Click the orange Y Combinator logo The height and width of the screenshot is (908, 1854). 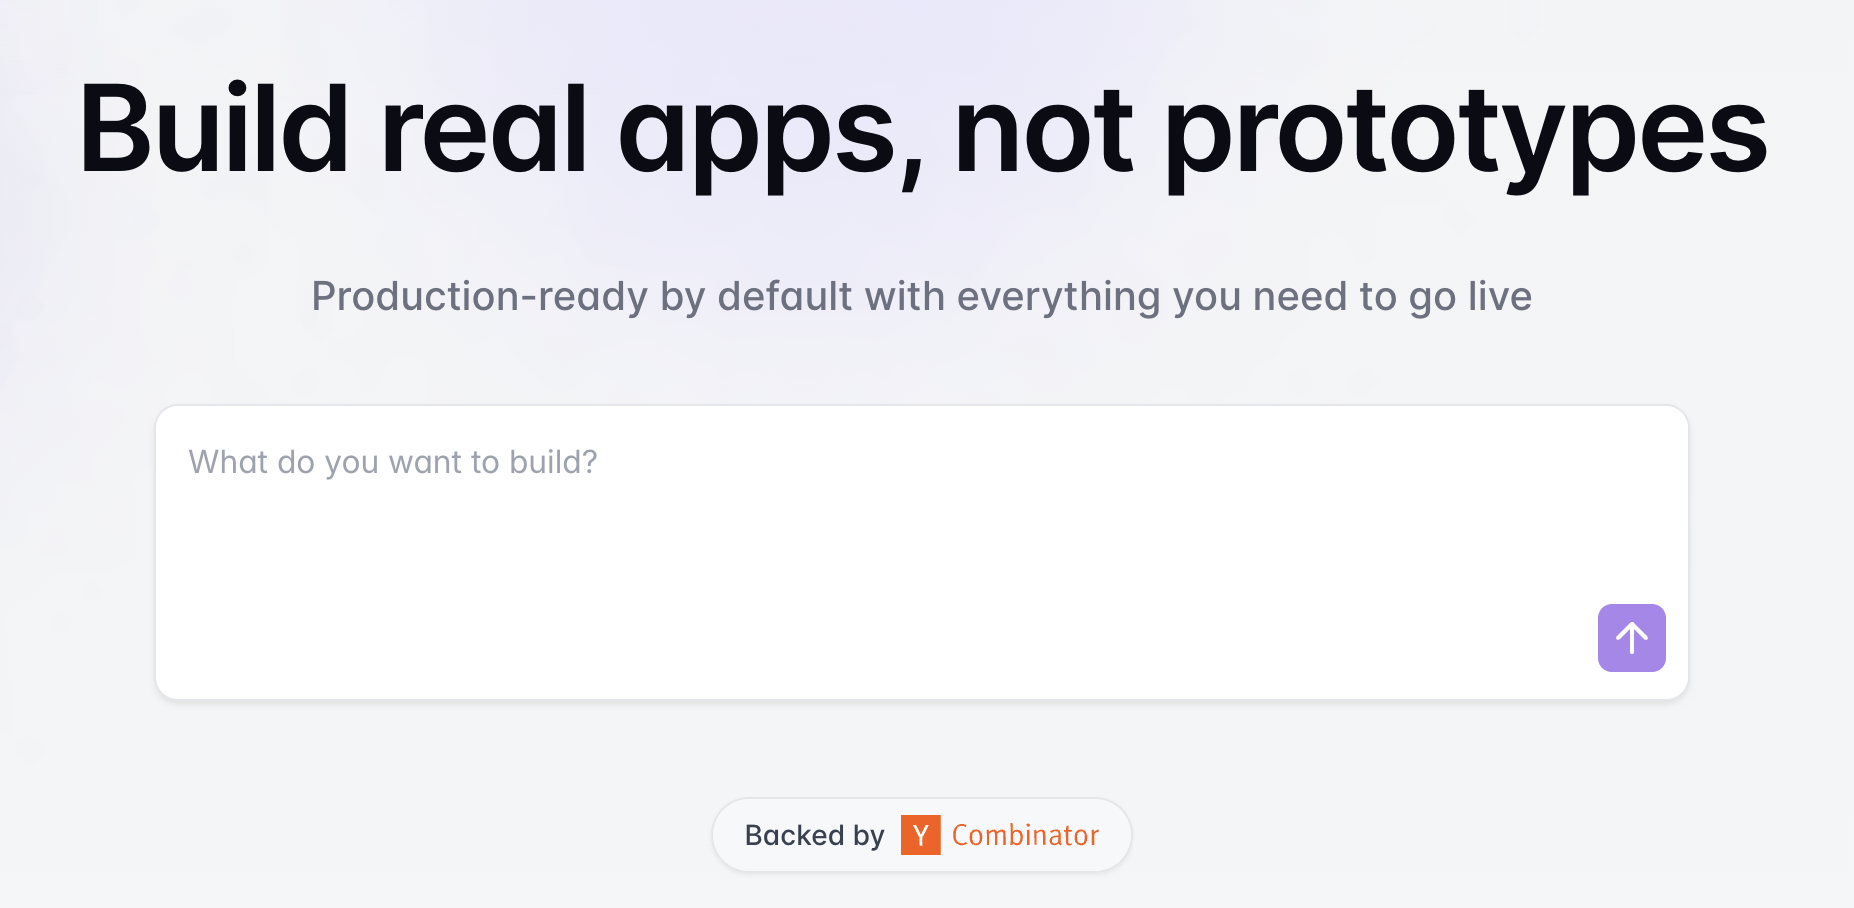point(920,835)
